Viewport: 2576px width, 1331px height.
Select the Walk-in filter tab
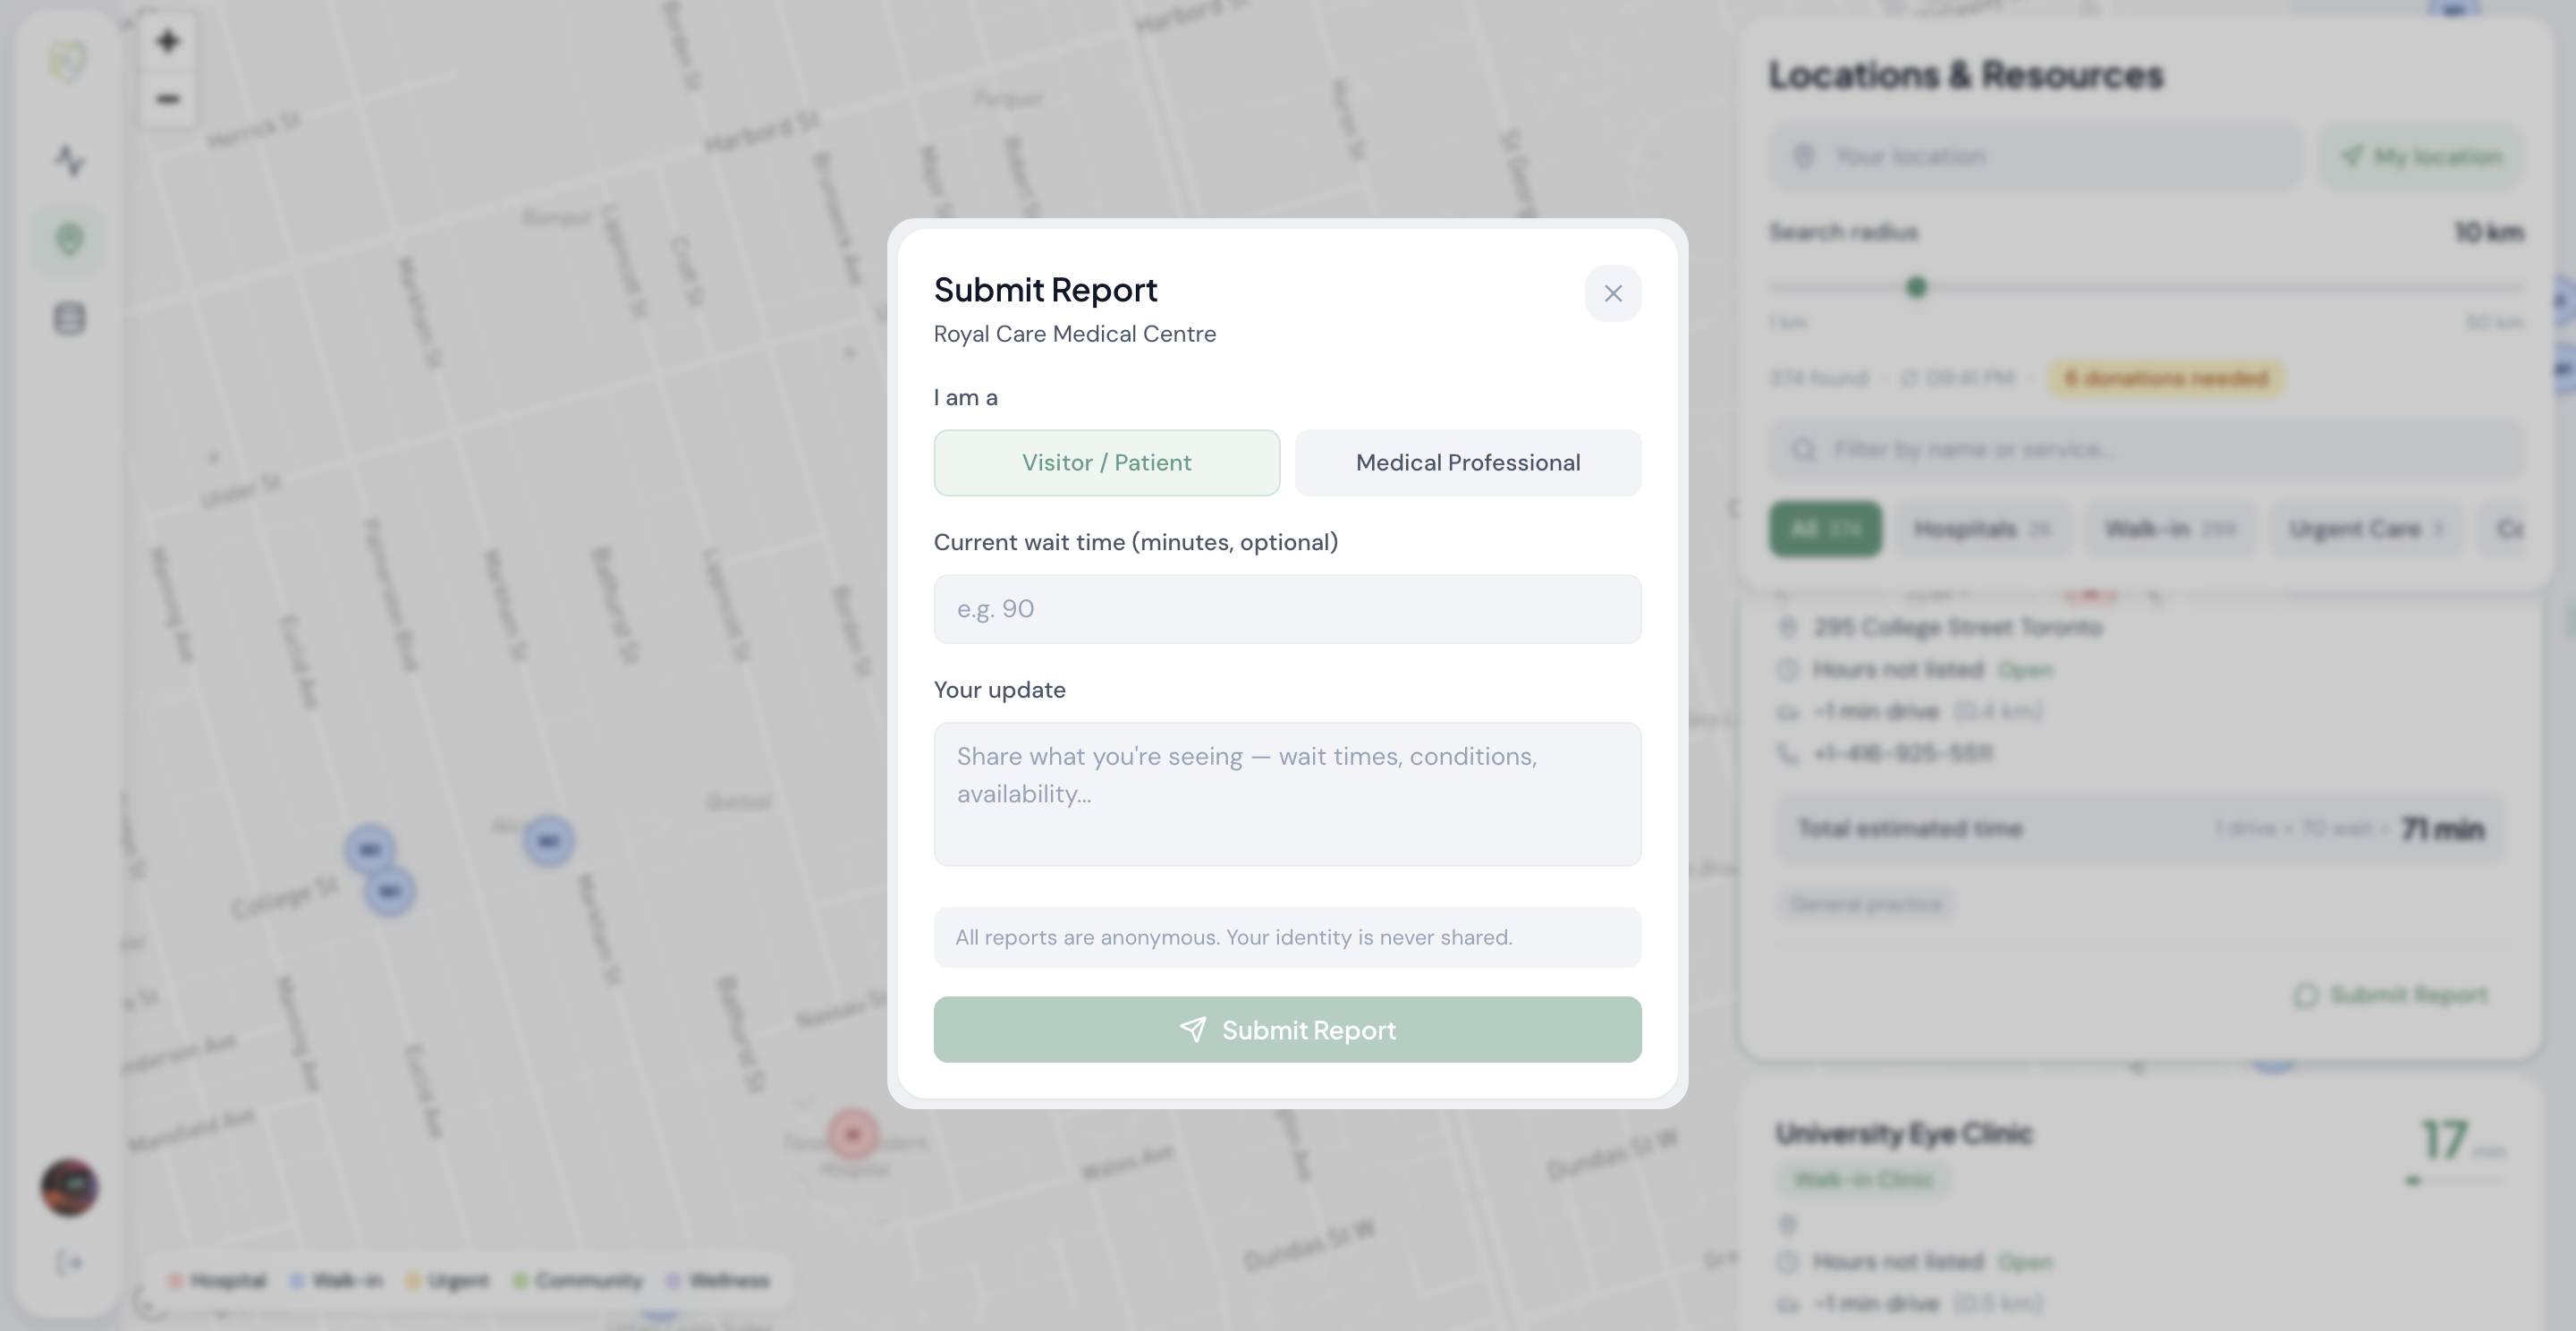2169,529
